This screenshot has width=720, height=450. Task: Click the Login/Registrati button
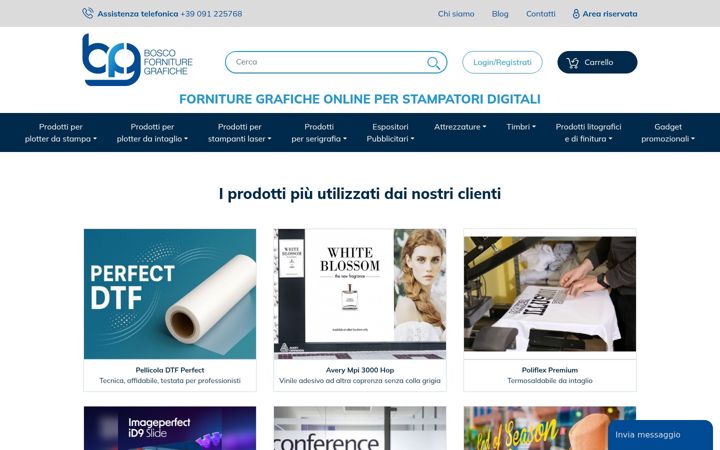click(502, 62)
